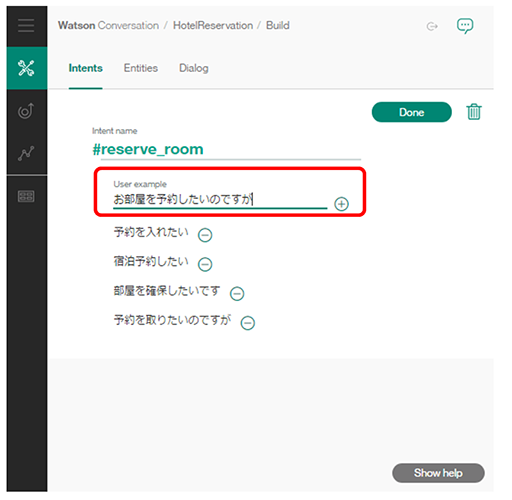This screenshot has height=500, width=512.
Task: Open the hamburger navigation menu
Action: tap(26, 26)
